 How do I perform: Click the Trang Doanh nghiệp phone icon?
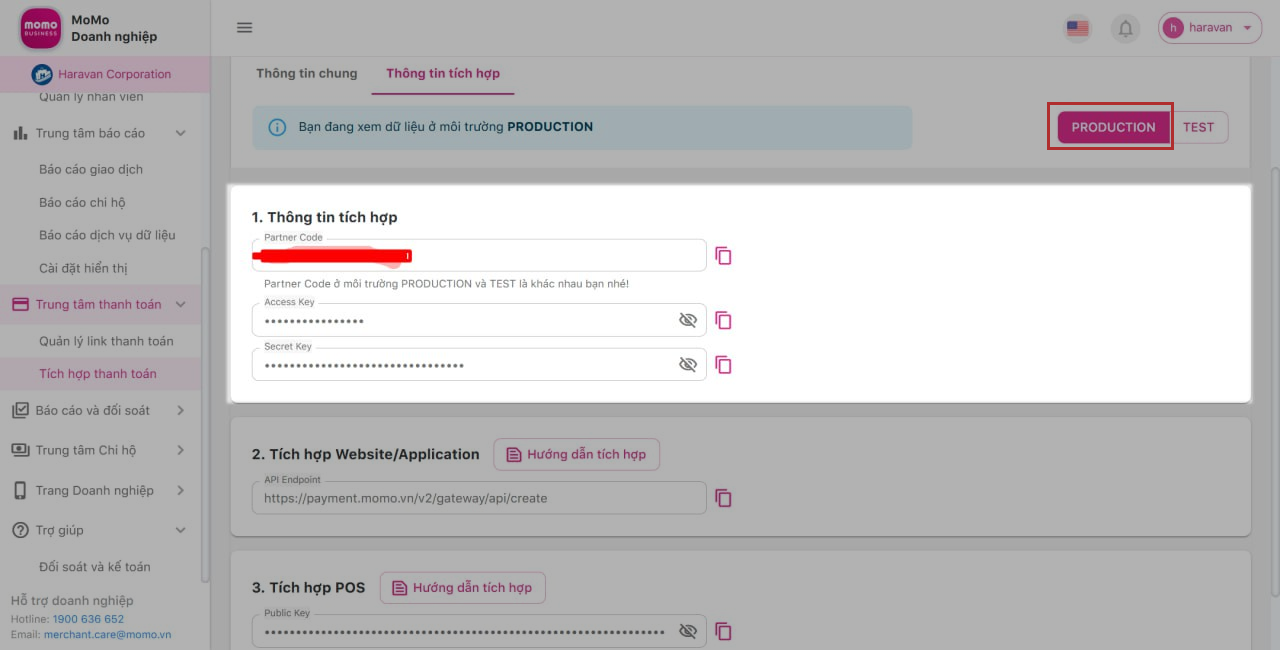(x=20, y=490)
